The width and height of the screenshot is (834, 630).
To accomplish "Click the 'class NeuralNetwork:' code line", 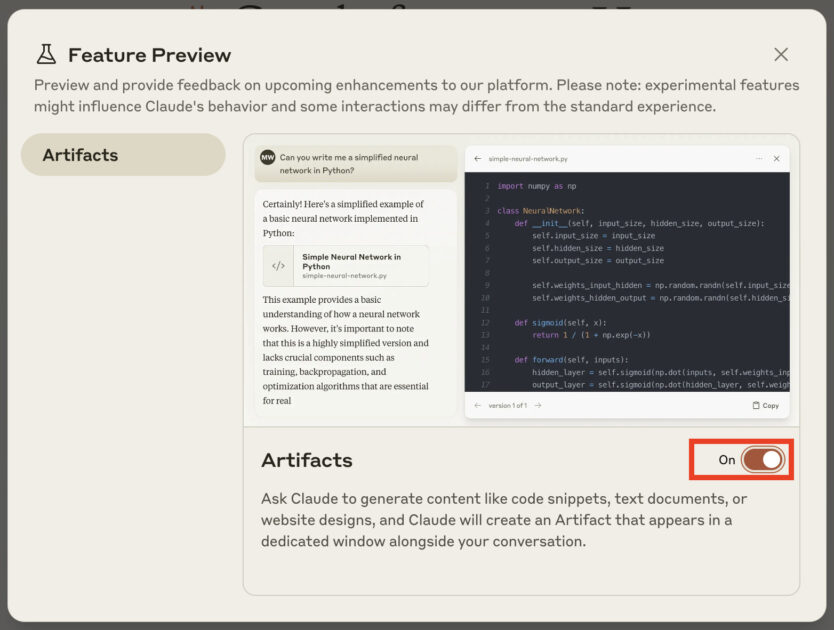I will [x=540, y=211].
